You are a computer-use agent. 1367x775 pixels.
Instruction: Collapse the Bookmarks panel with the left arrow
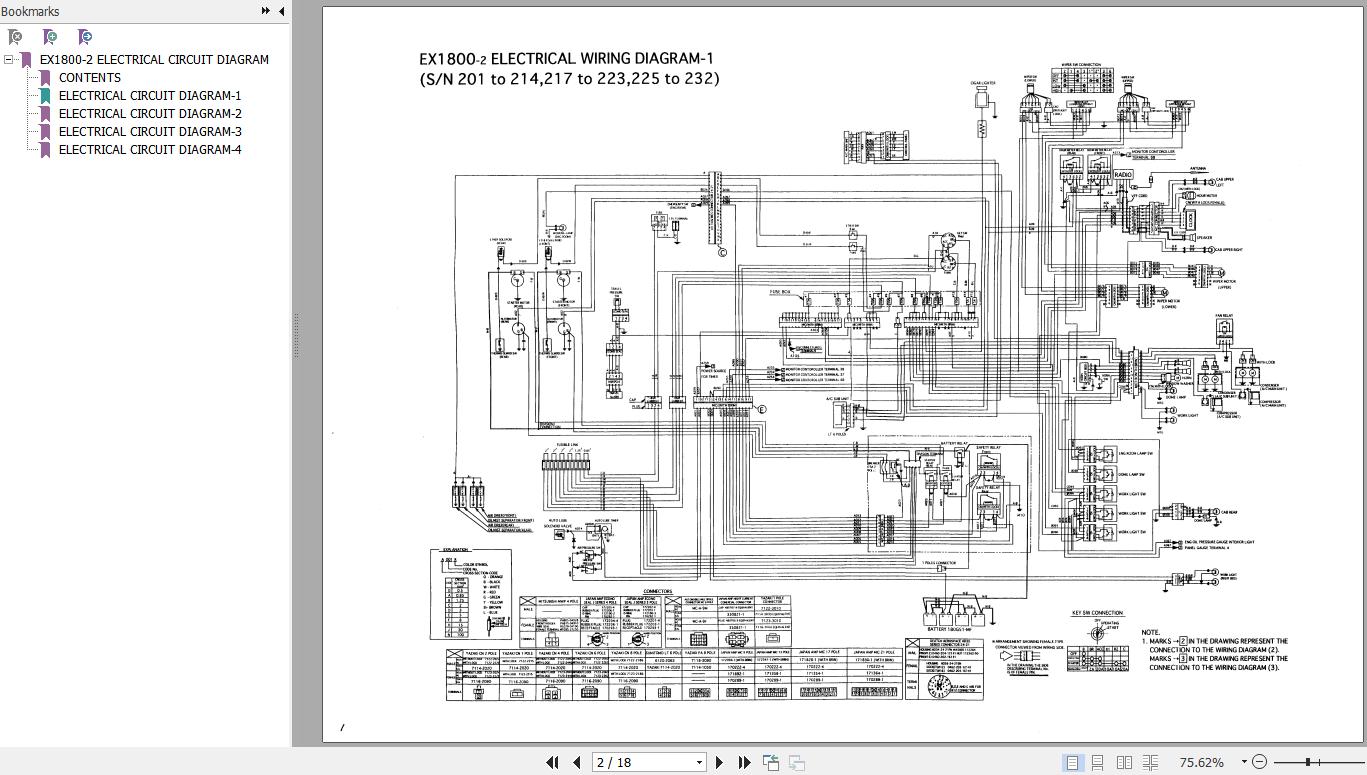[x=281, y=11]
